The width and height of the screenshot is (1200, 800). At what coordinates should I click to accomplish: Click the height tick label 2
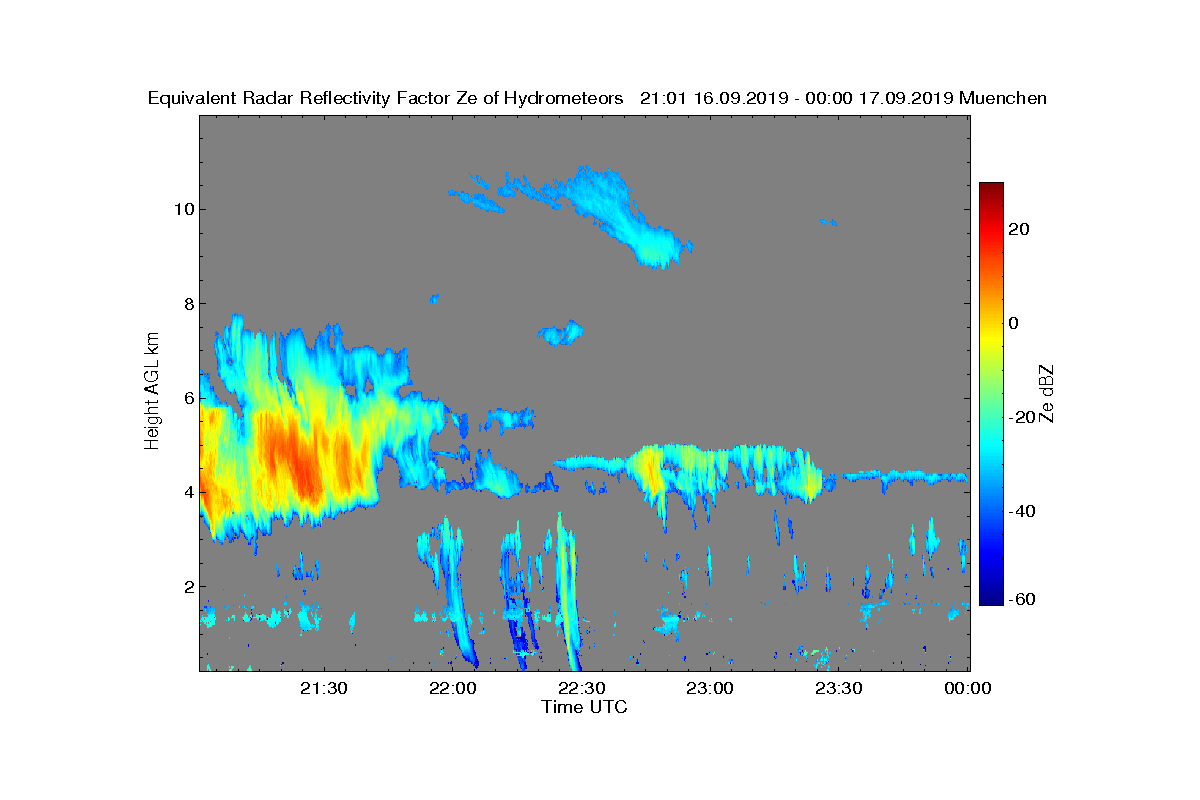click(188, 587)
